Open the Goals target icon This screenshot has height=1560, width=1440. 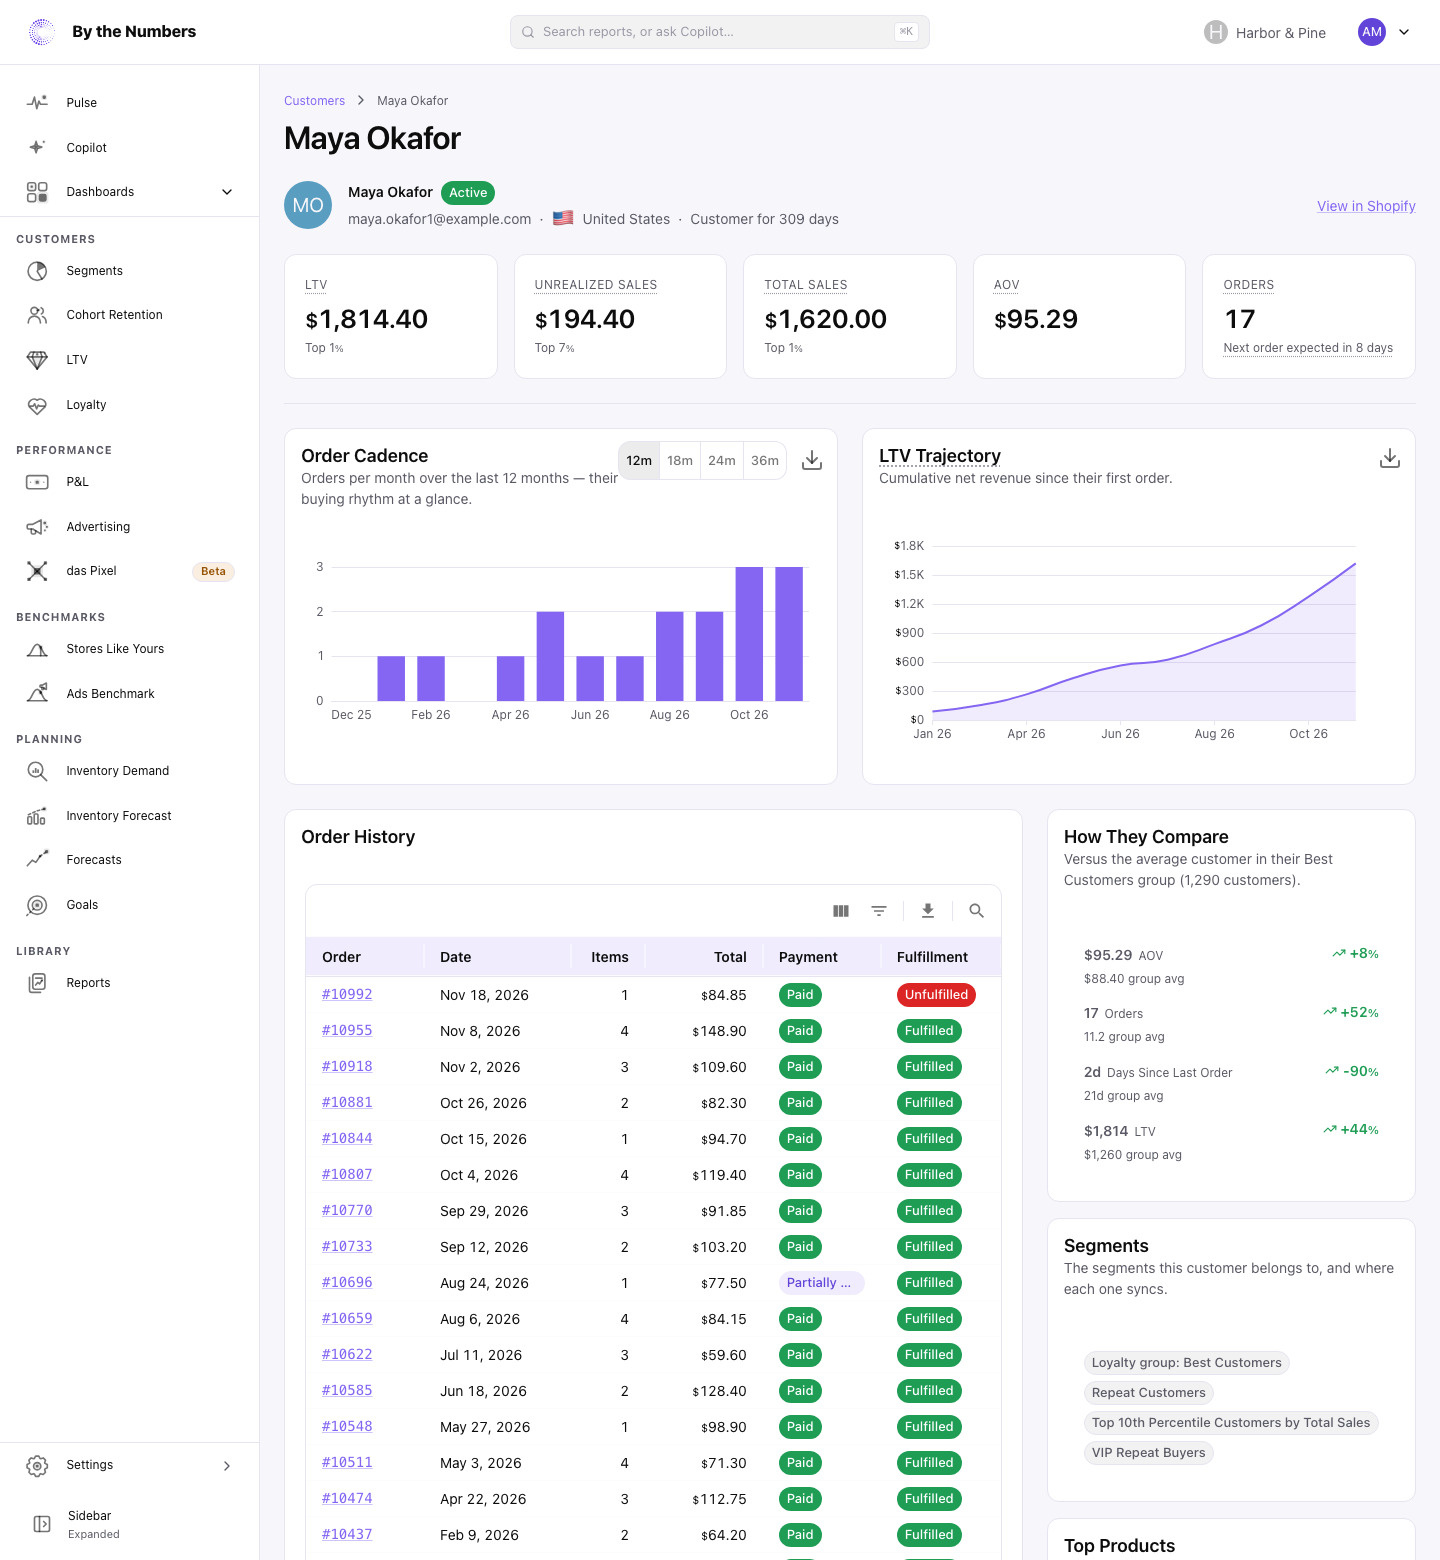[37, 905]
